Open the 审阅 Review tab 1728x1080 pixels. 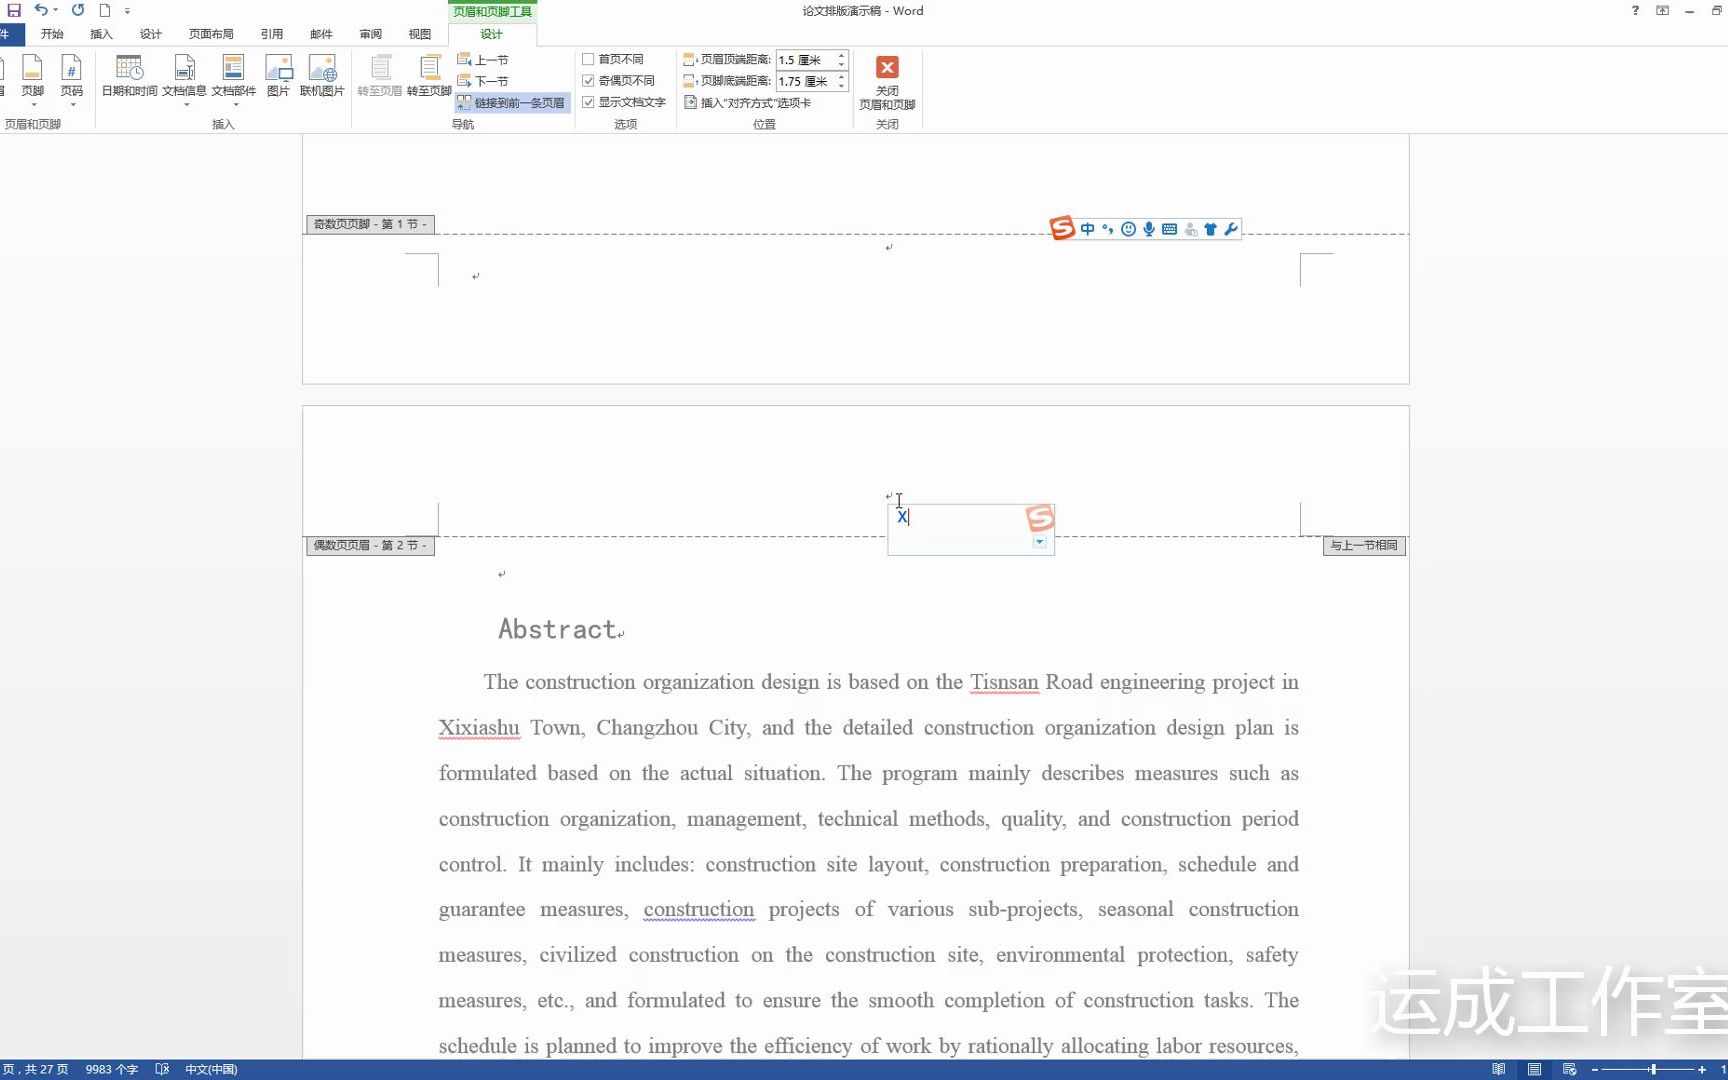[371, 34]
